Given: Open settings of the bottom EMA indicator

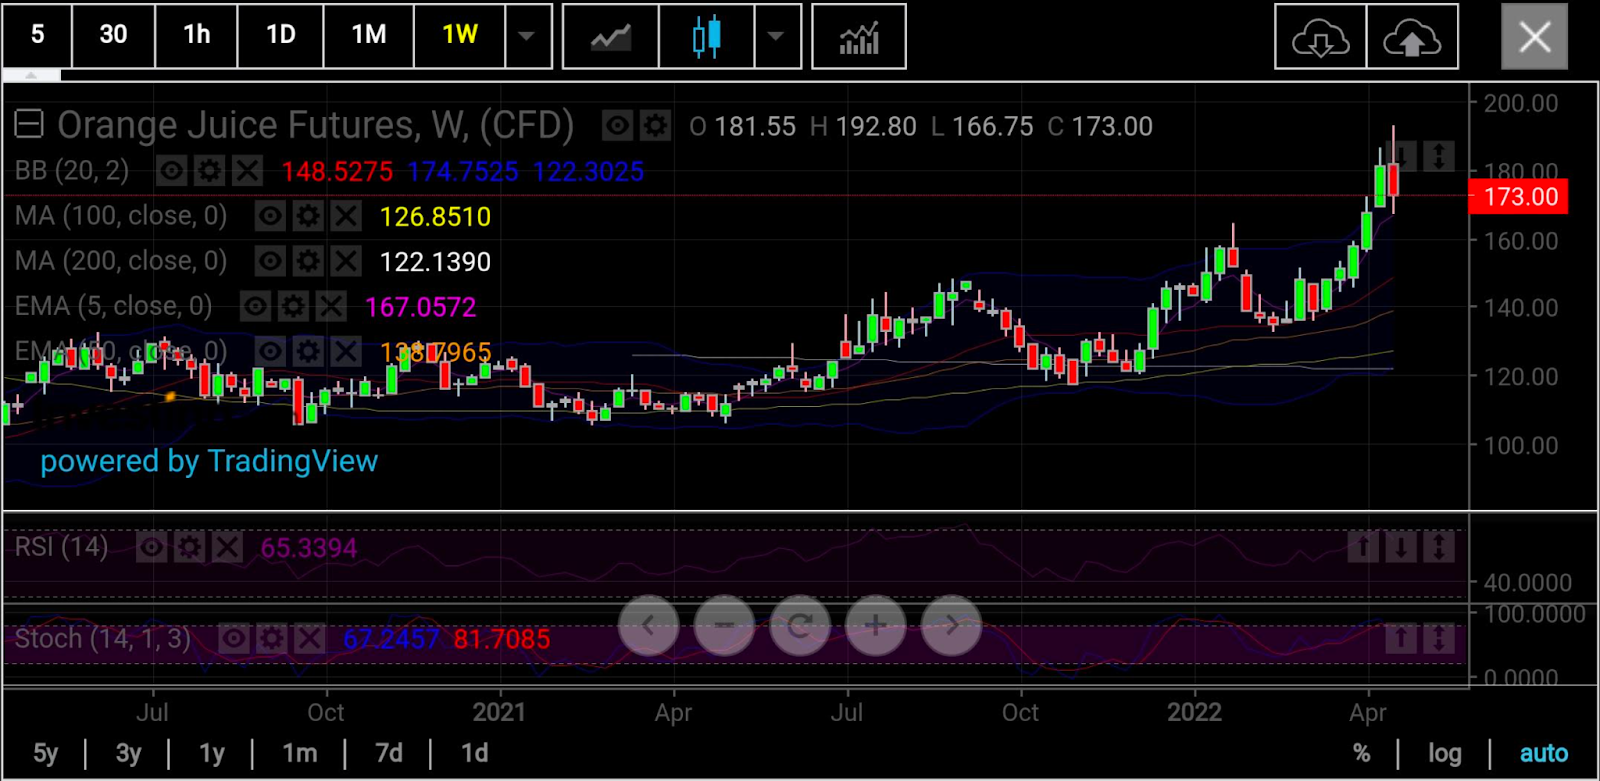Looking at the screenshot, I should [308, 351].
